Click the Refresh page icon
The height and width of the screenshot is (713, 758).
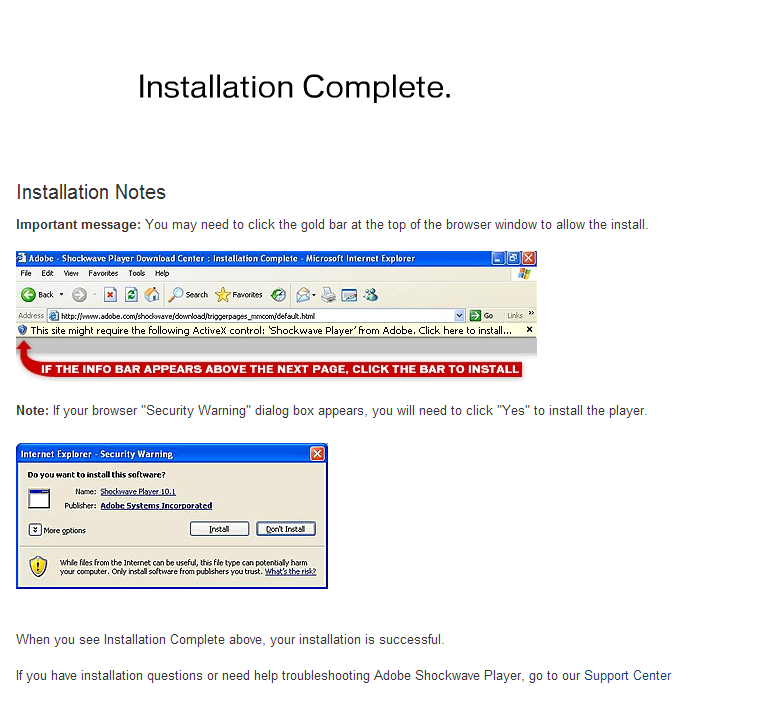[131, 294]
